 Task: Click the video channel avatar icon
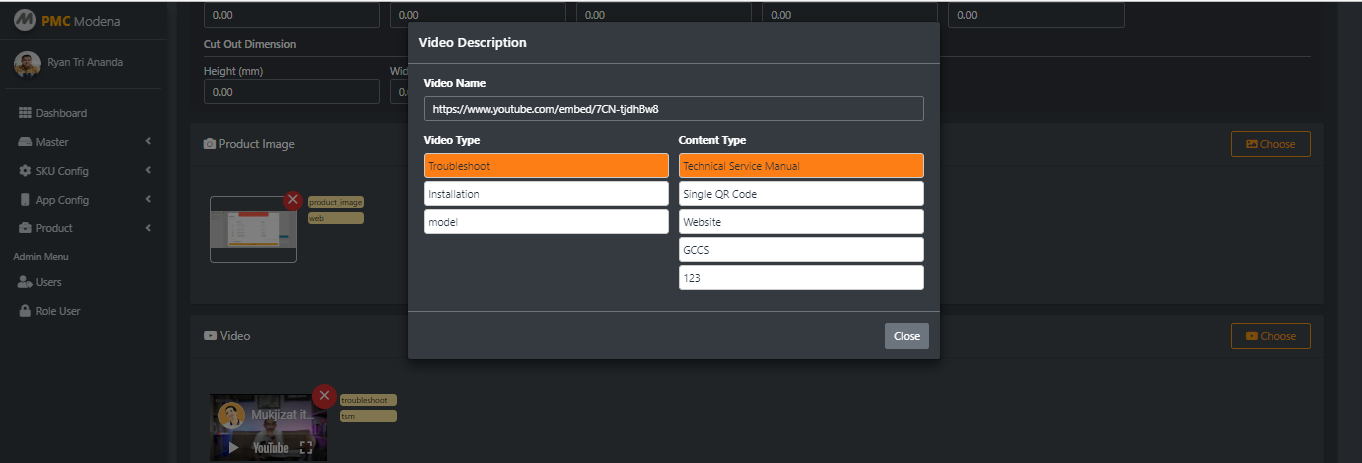tap(232, 415)
